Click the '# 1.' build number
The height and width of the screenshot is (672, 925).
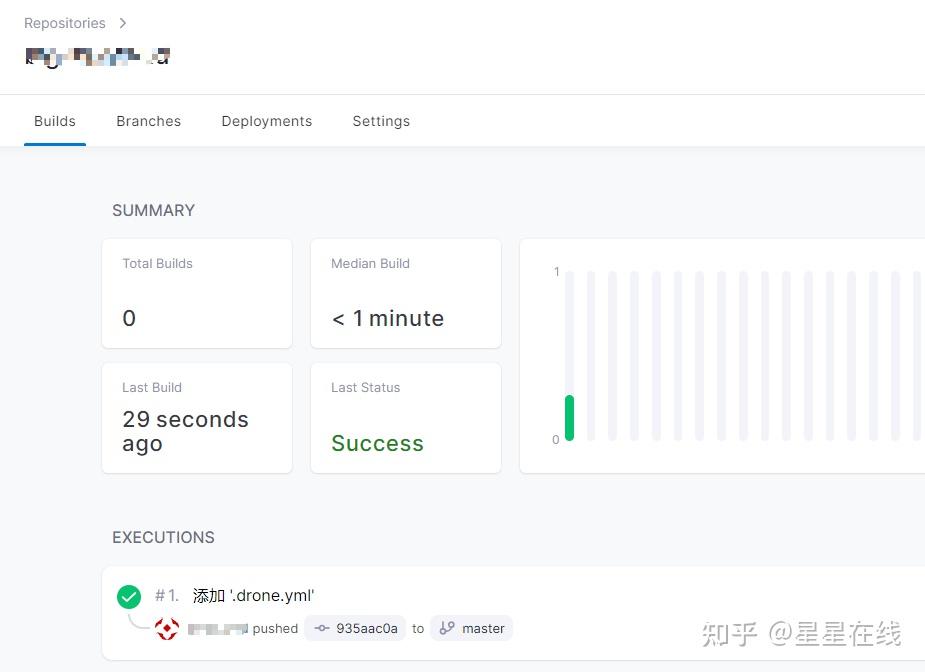[166, 595]
